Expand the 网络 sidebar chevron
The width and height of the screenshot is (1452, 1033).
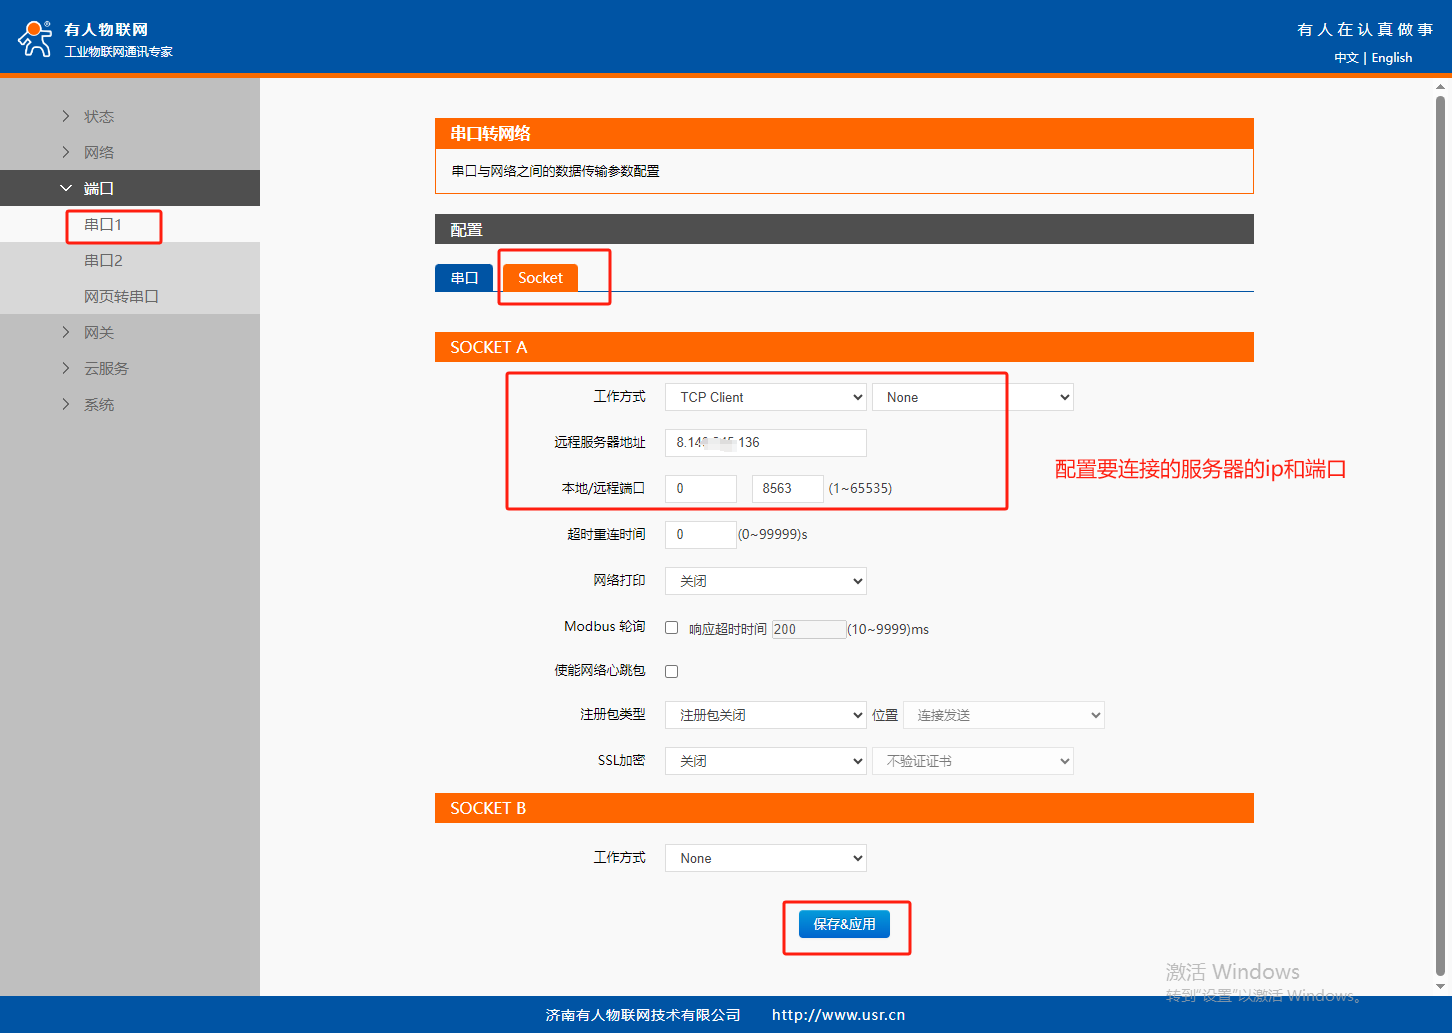click(x=66, y=152)
